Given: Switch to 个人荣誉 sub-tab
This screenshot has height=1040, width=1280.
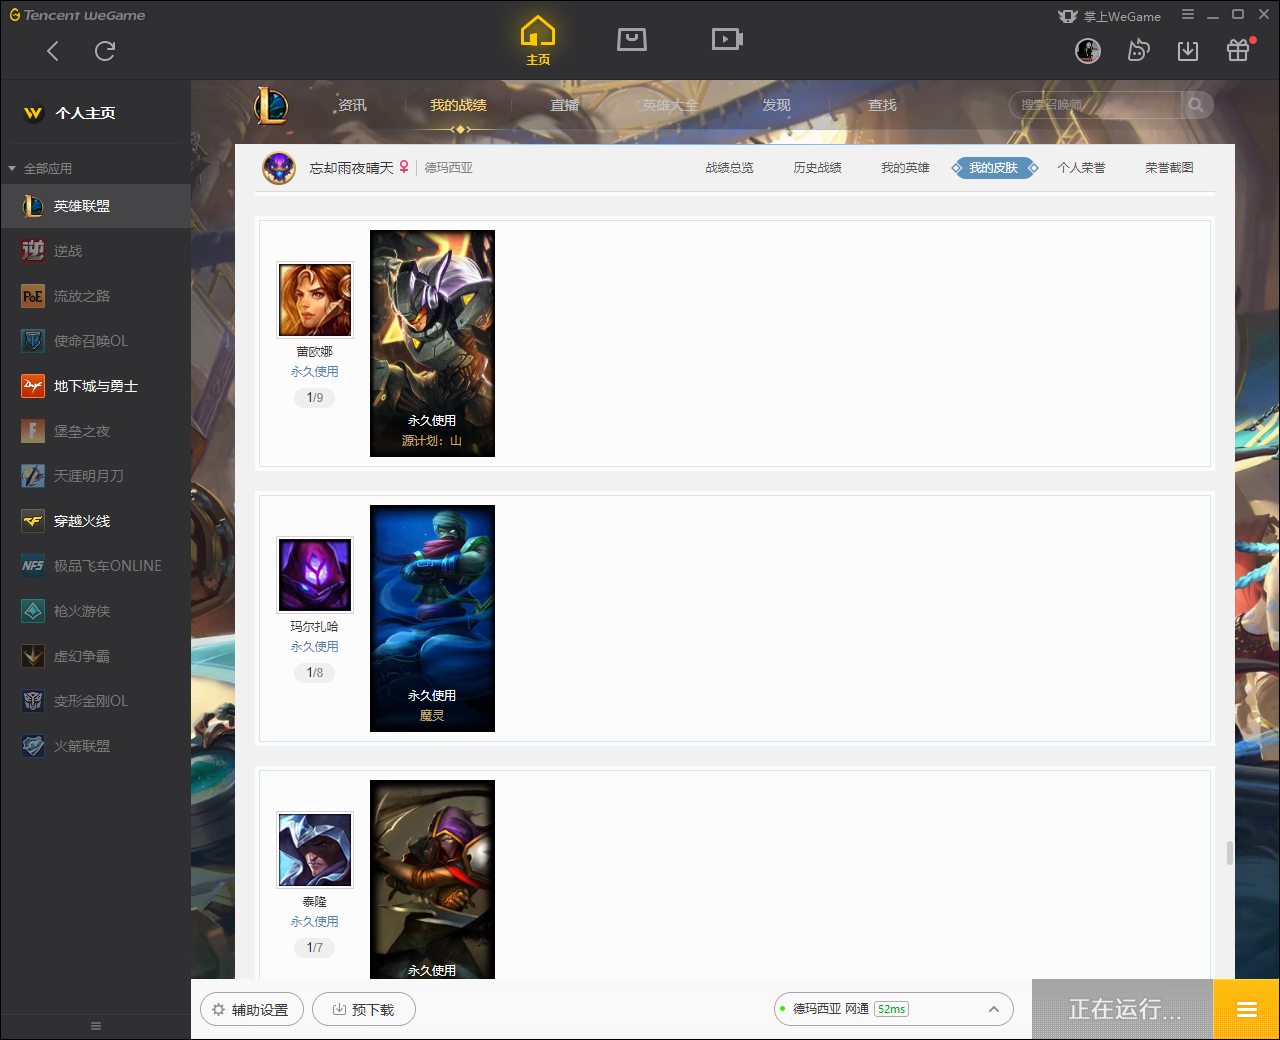Looking at the screenshot, I should coord(1081,168).
